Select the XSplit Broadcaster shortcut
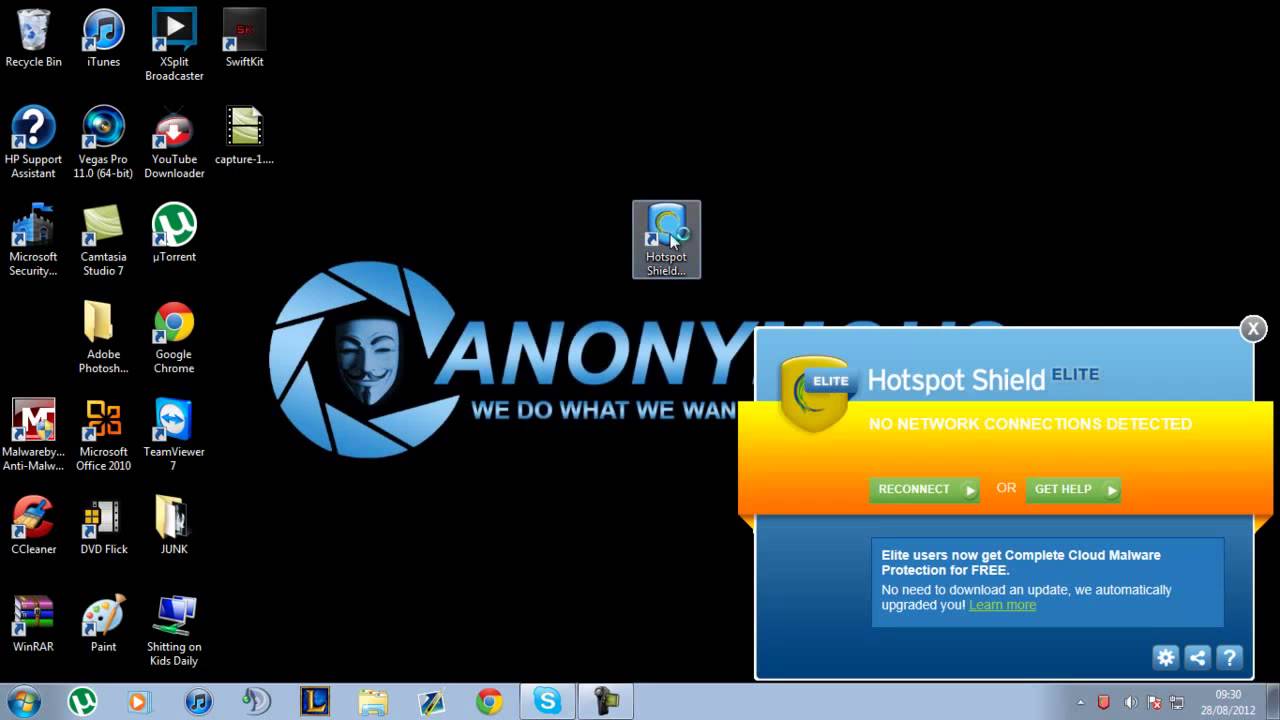The image size is (1280, 720). pos(174,45)
